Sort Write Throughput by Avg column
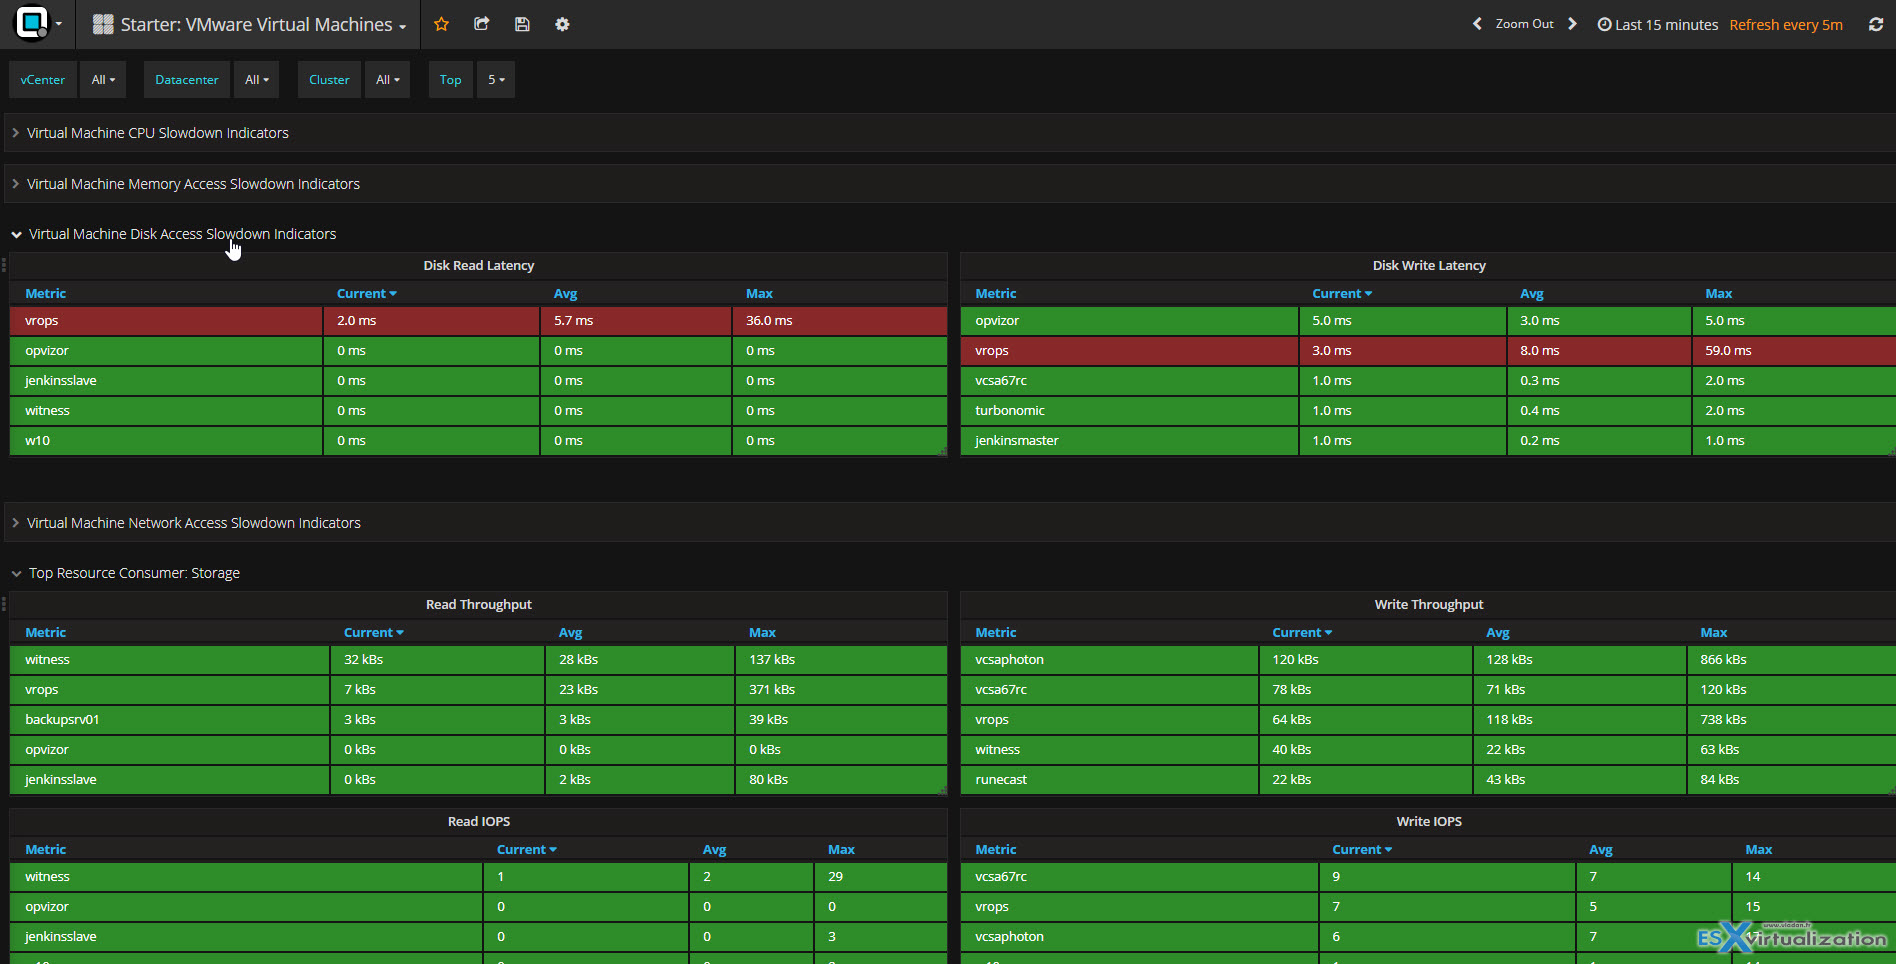 [1498, 632]
